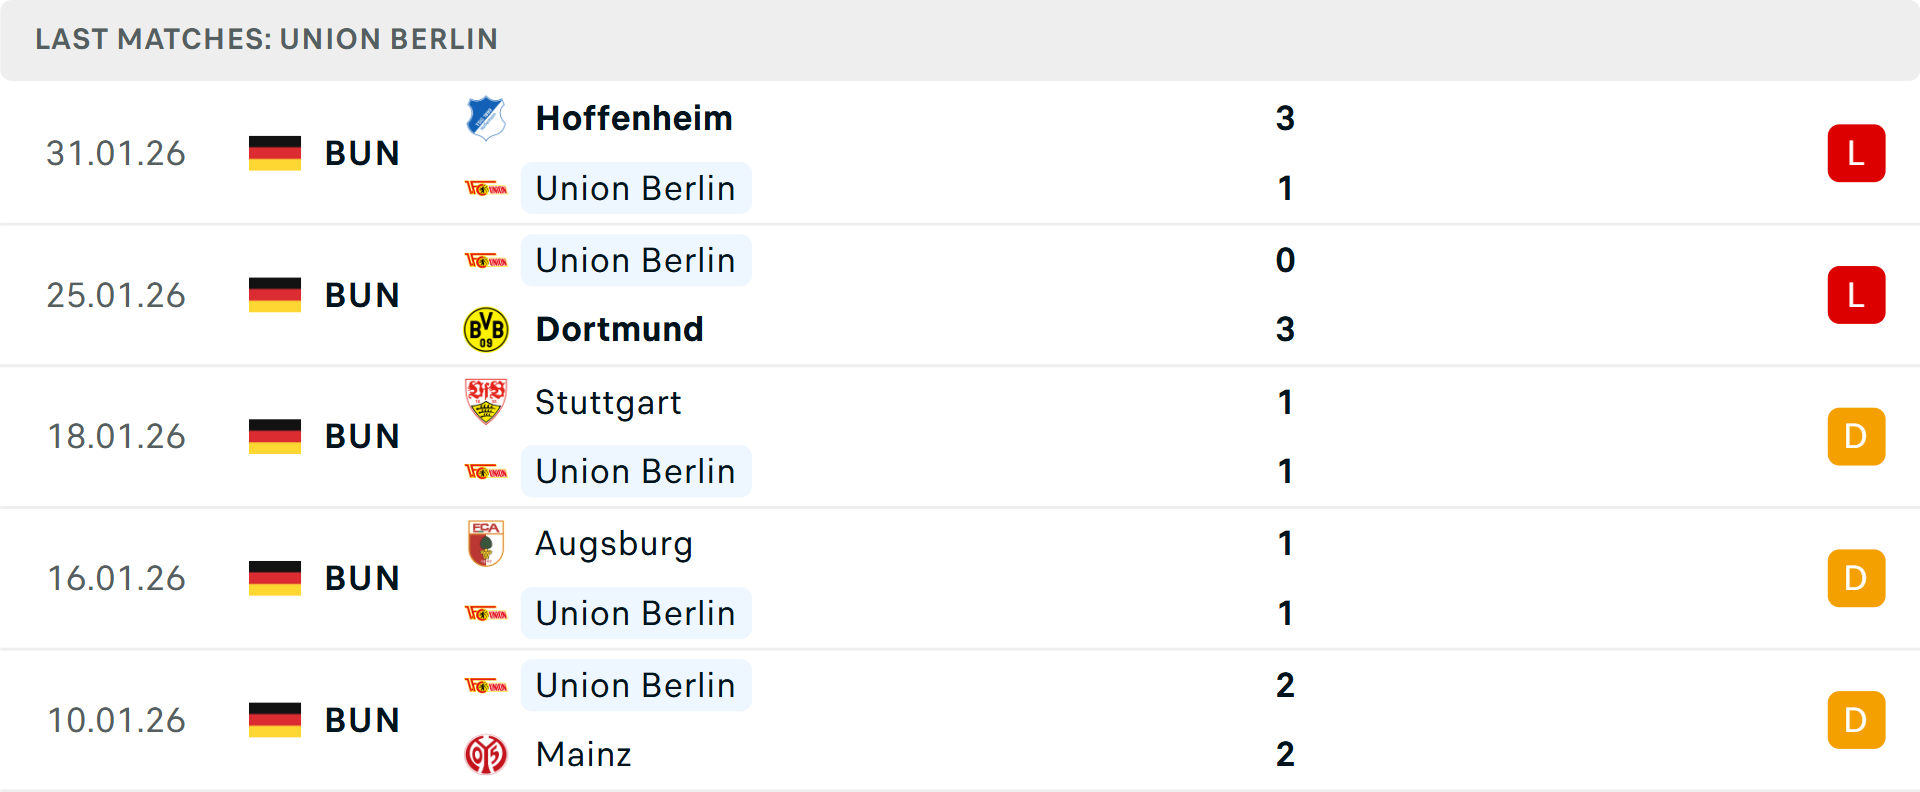Open the Hoffenheim match result badge

(x=1856, y=153)
